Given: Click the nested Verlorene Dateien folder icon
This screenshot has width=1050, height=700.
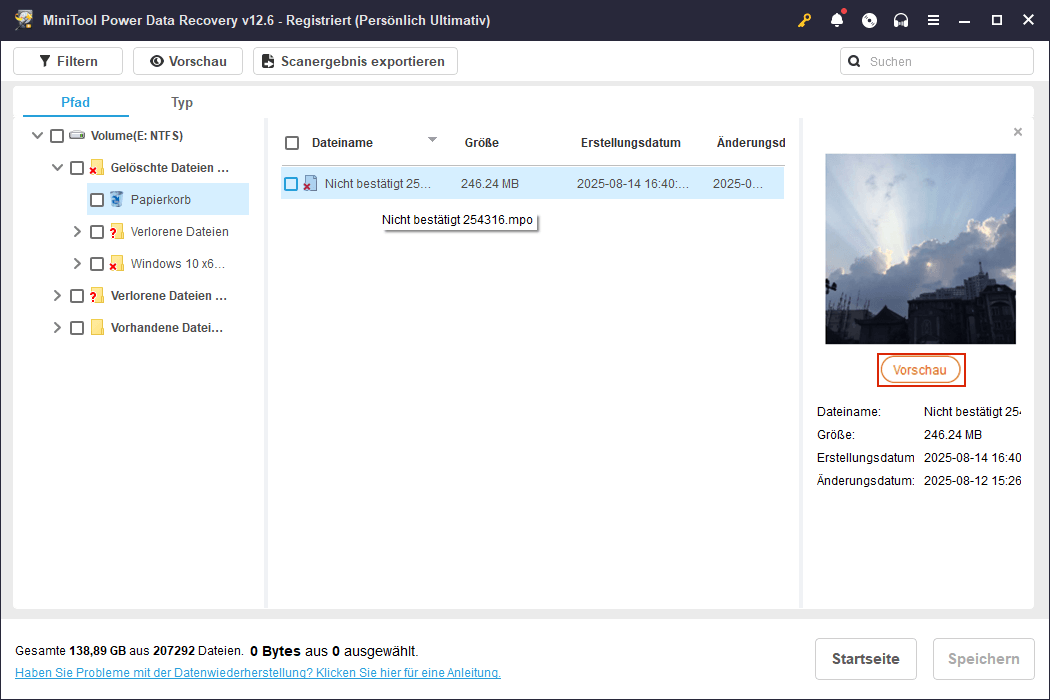Looking at the screenshot, I should coord(117,232).
